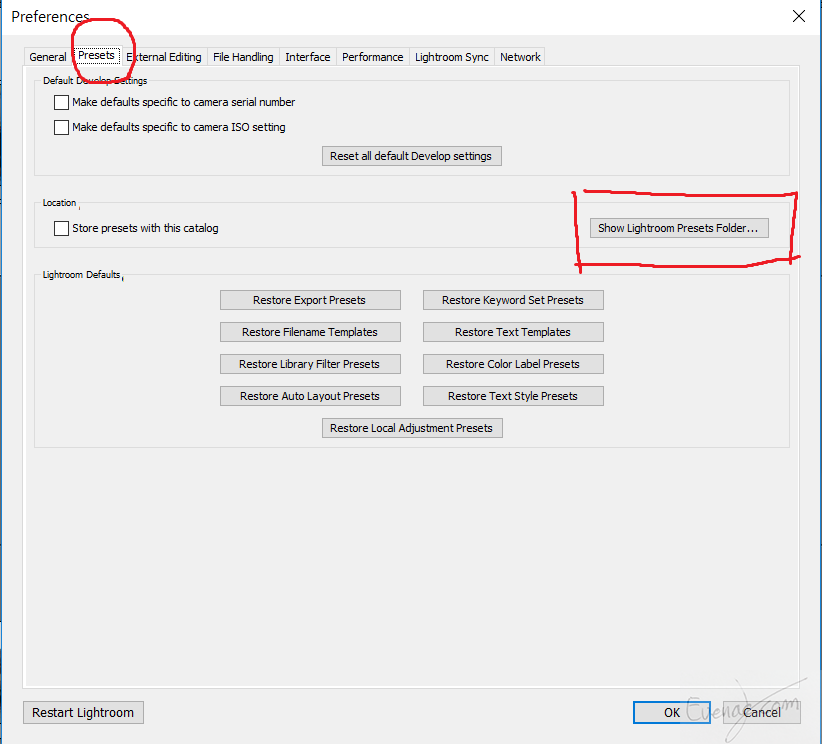The image size is (822, 744).
Task: Click Restore Export Presets
Action: tap(310, 300)
